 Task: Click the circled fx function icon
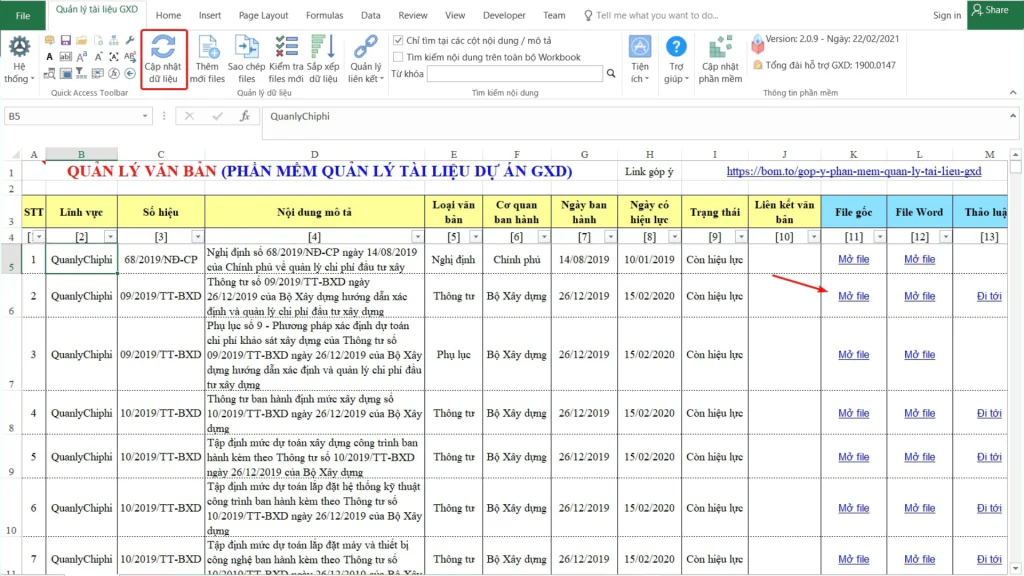tap(114, 73)
